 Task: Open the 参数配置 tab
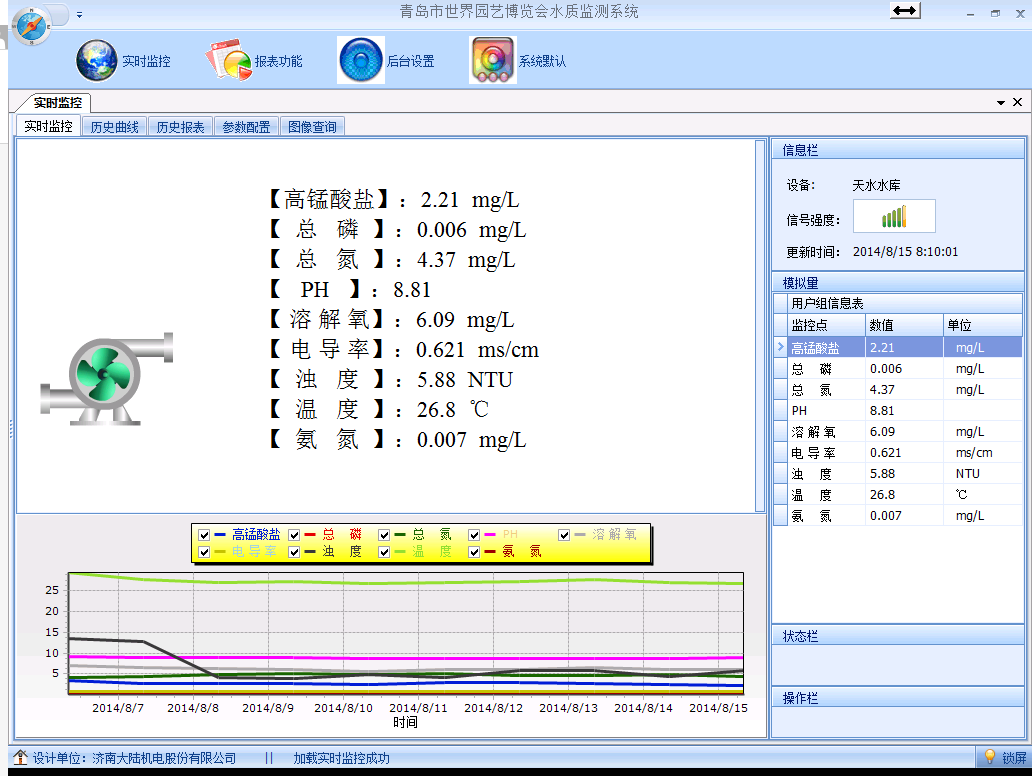coord(246,127)
